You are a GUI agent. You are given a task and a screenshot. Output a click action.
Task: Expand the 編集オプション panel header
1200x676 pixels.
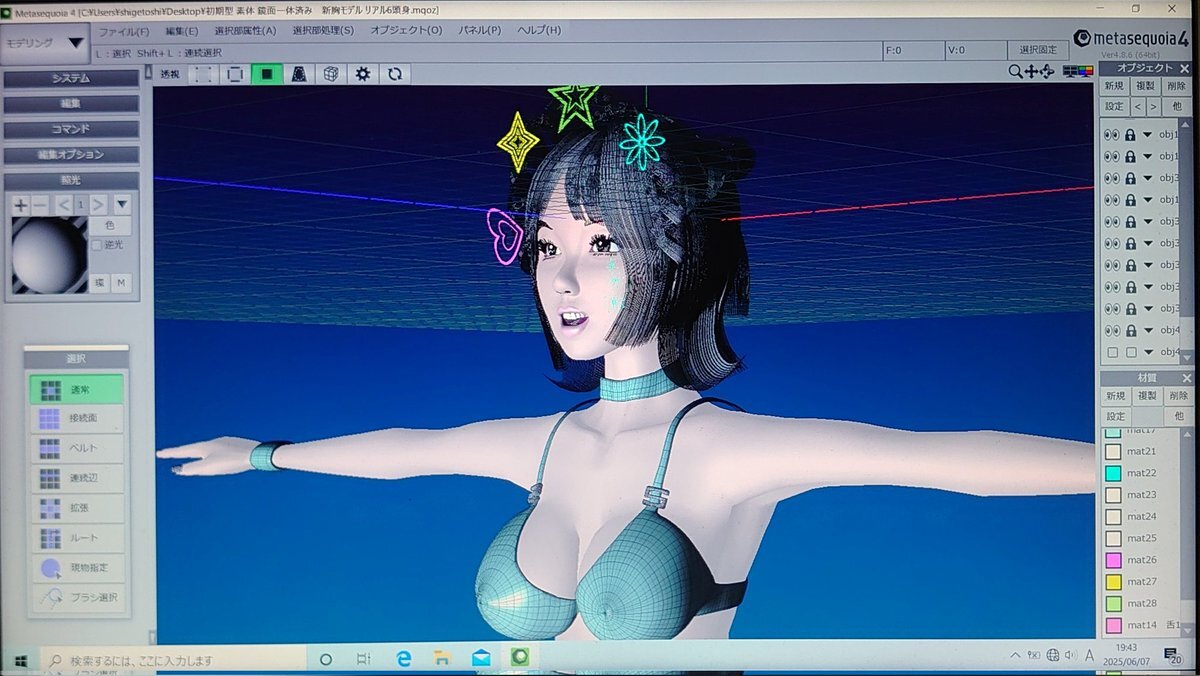coord(71,155)
